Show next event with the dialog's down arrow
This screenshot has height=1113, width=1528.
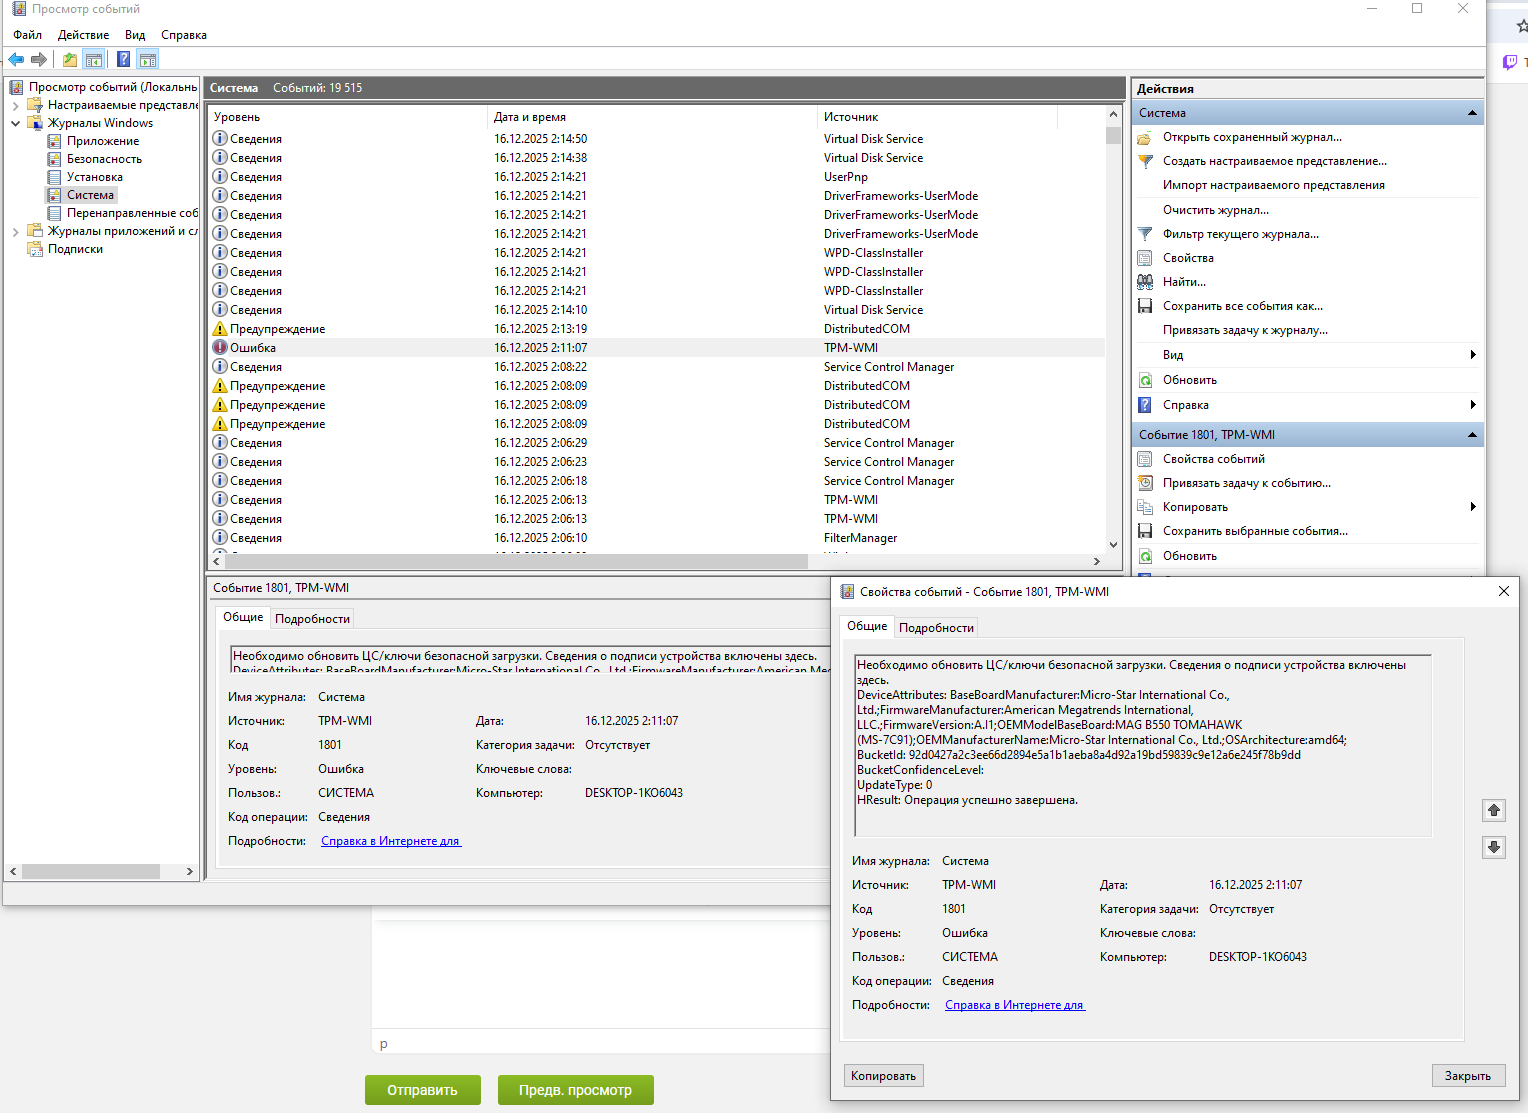point(1494,847)
